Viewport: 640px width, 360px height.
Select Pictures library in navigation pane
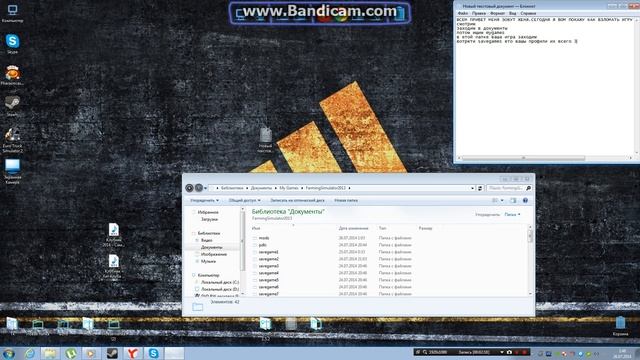click(214, 254)
